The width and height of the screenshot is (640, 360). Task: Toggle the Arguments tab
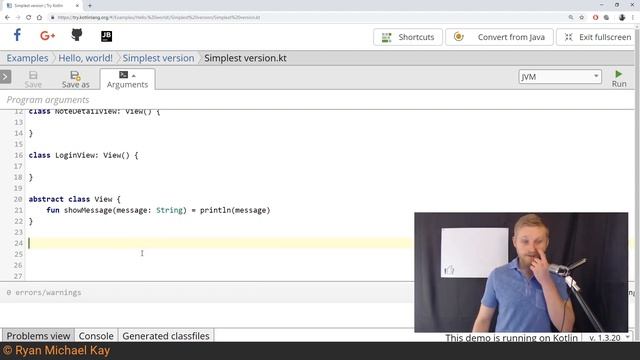(x=127, y=79)
